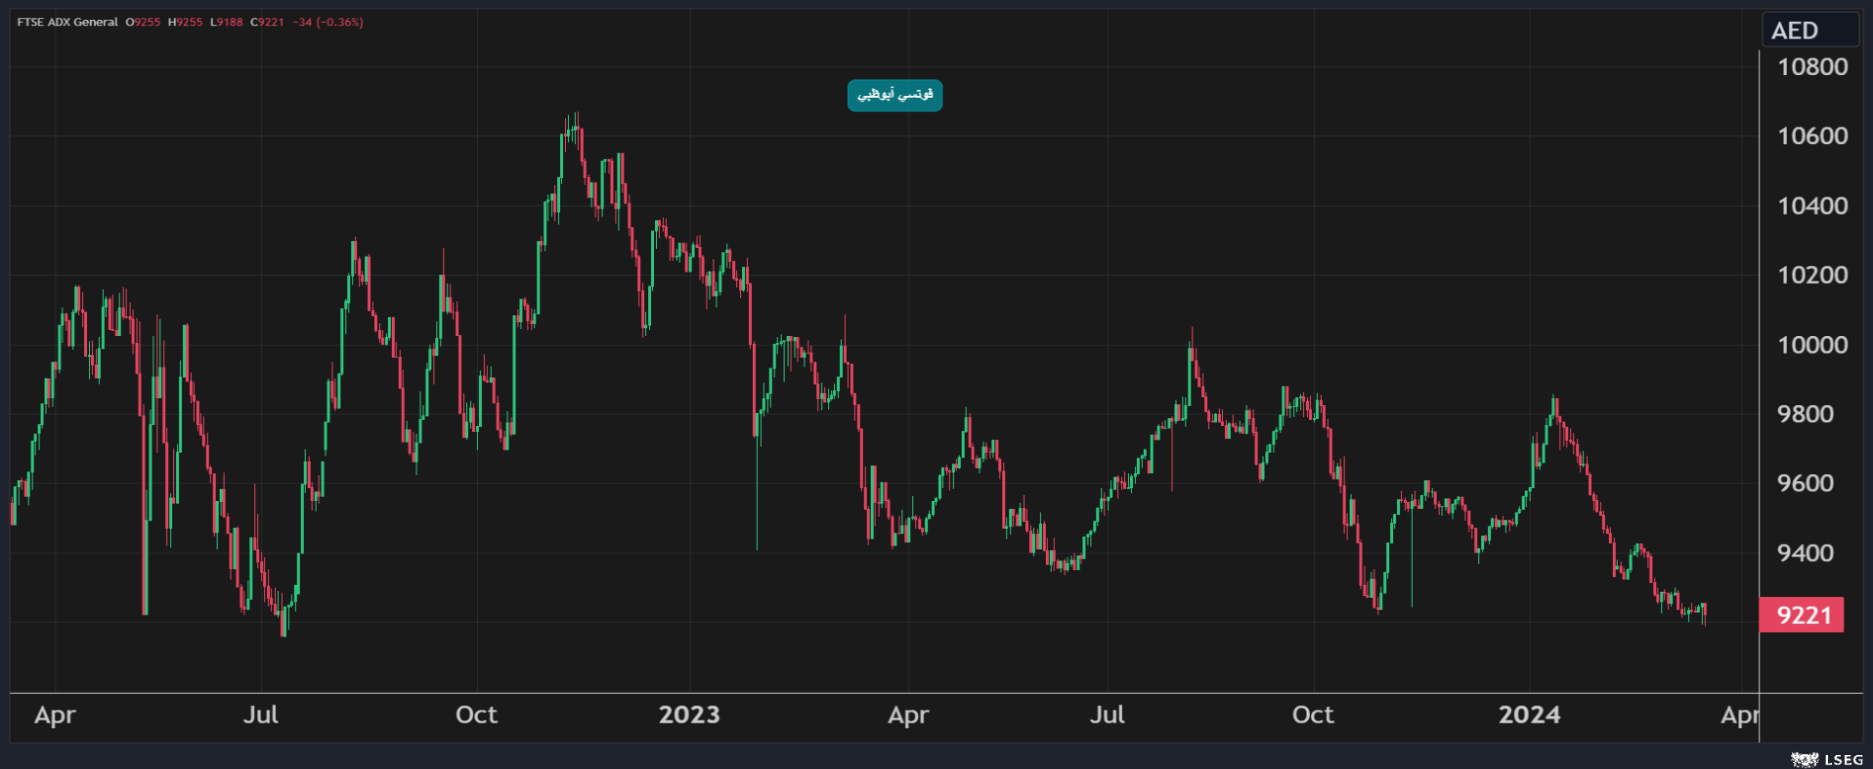The width and height of the screenshot is (1873, 769).
Task: Click the 9600 price axis label
Action: pyautogui.click(x=1805, y=483)
